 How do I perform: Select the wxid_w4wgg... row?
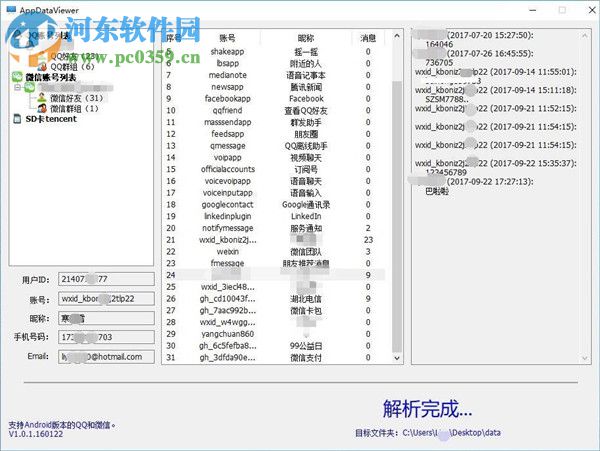(274, 322)
